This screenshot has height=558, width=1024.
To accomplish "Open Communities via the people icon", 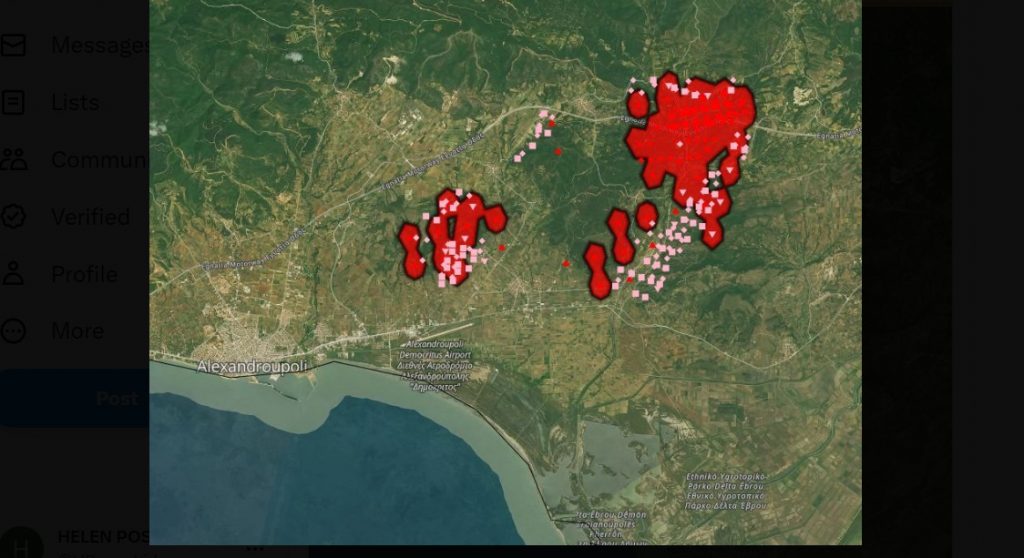I will tap(13, 159).
